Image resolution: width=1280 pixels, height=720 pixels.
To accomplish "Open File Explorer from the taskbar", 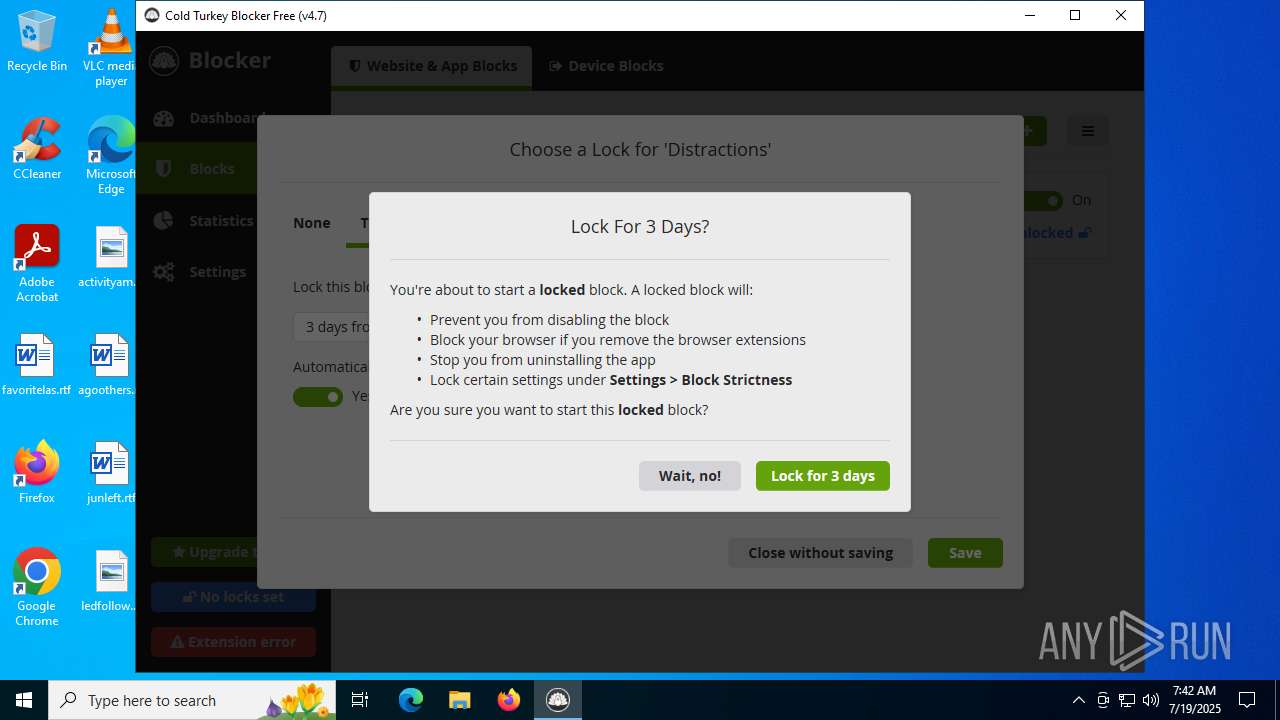I will [x=459, y=700].
